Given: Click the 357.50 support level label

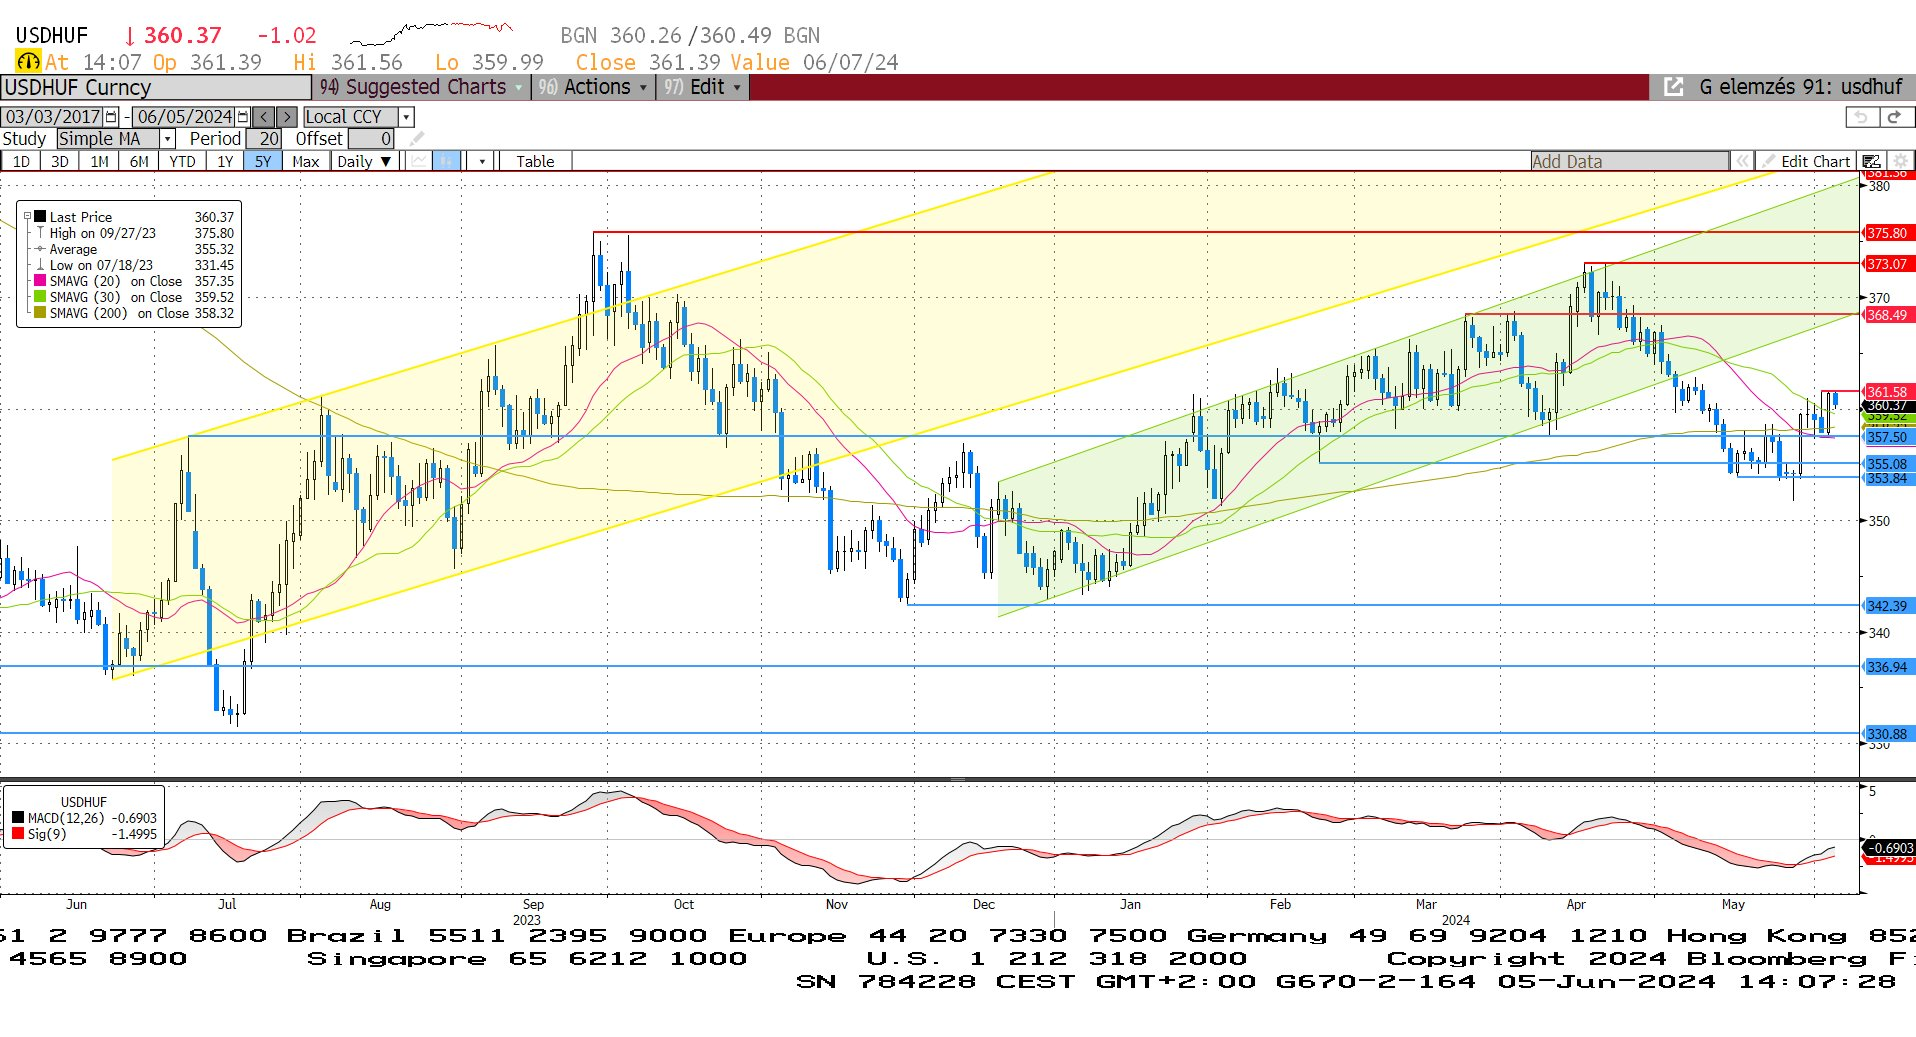Looking at the screenshot, I should (x=1888, y=437).
